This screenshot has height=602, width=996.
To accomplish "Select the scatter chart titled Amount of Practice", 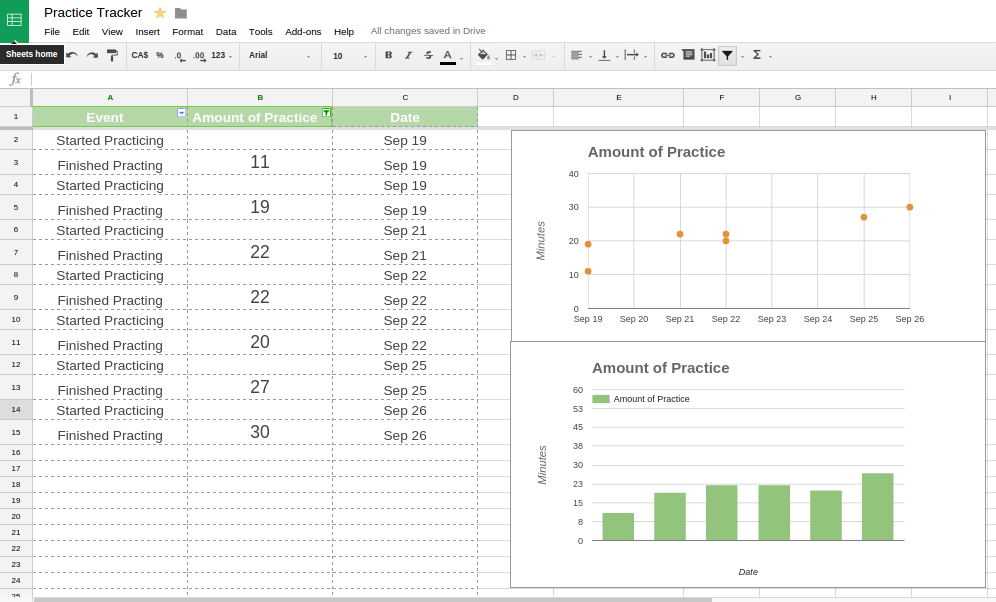I will [x=748, y=236].
